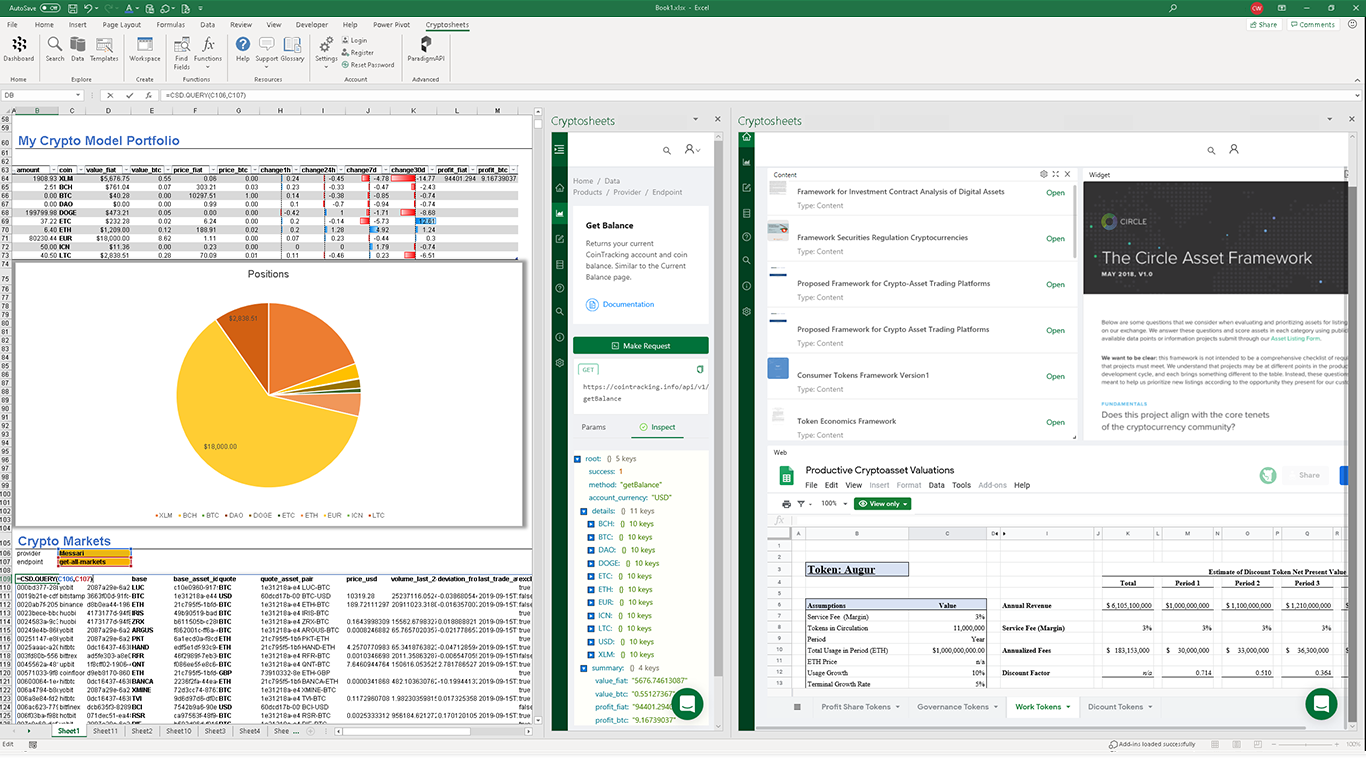Screen dimensions: 1366x768
Task: Click the search magnifier atop the middle pane
Action: (x=668, y=150)
